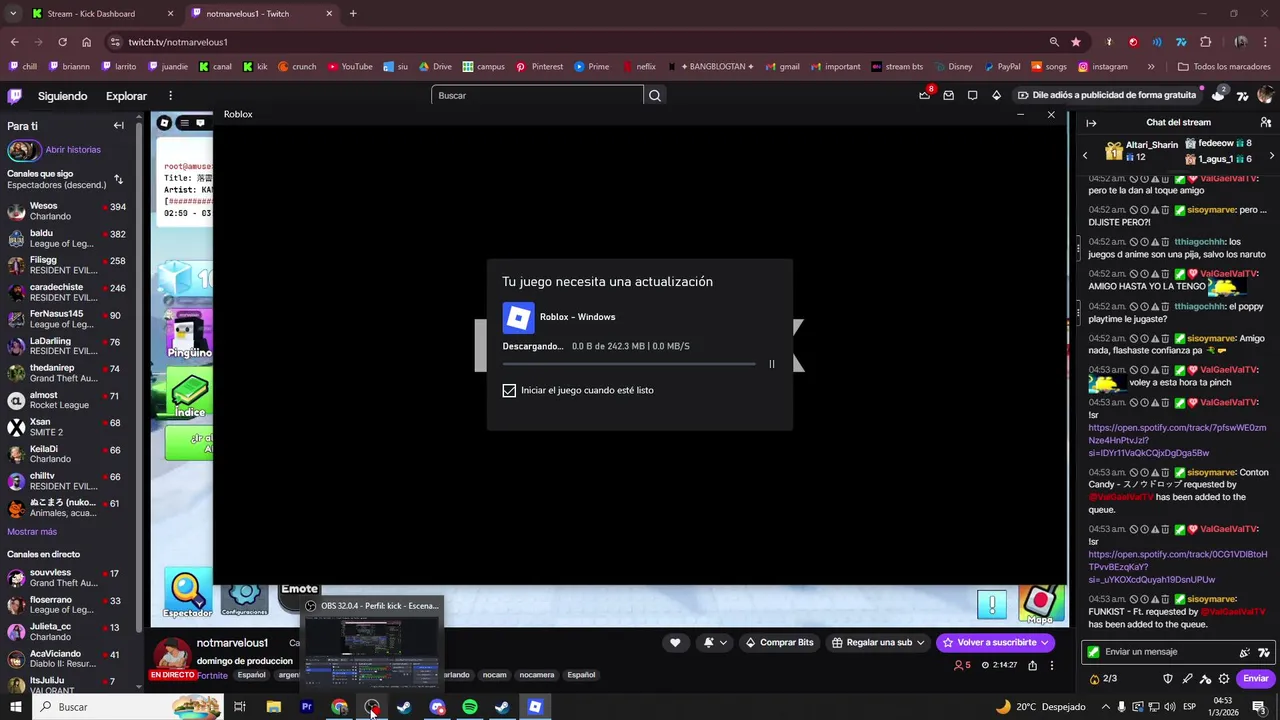Open the Siguiendo section

click(63, 96)
